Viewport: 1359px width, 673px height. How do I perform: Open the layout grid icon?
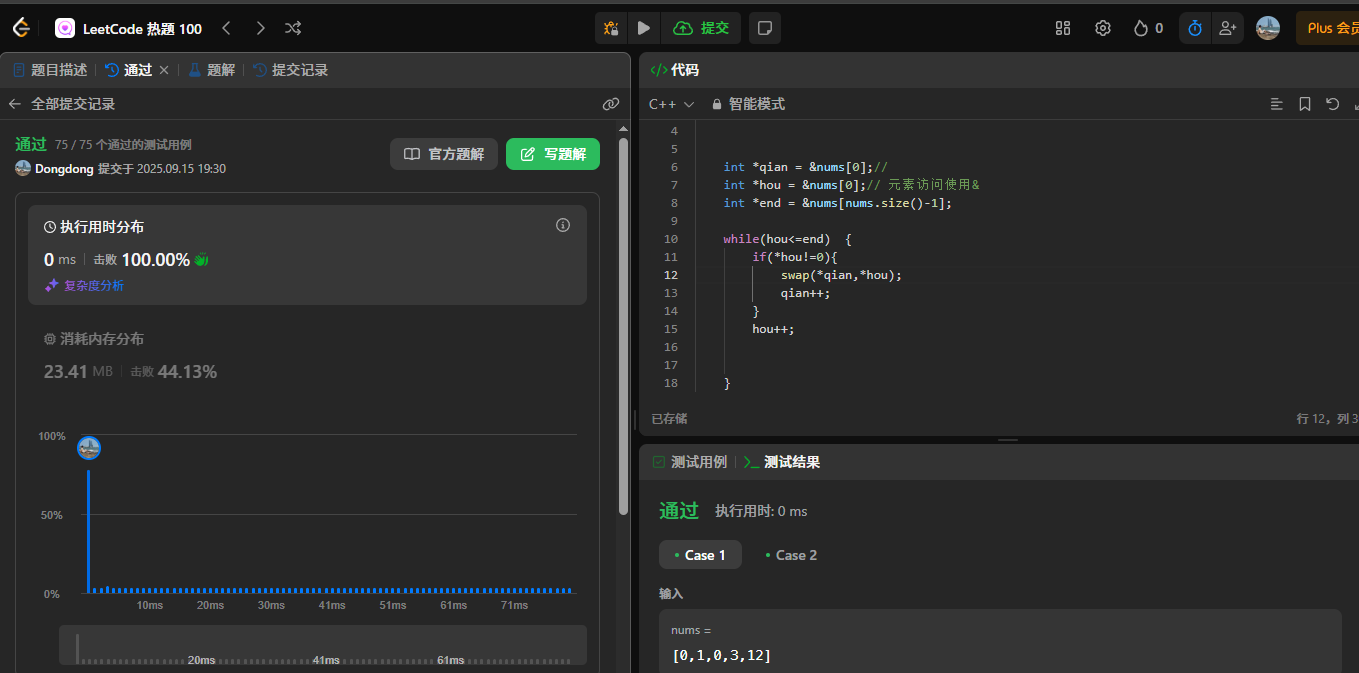coord(1063,28)
